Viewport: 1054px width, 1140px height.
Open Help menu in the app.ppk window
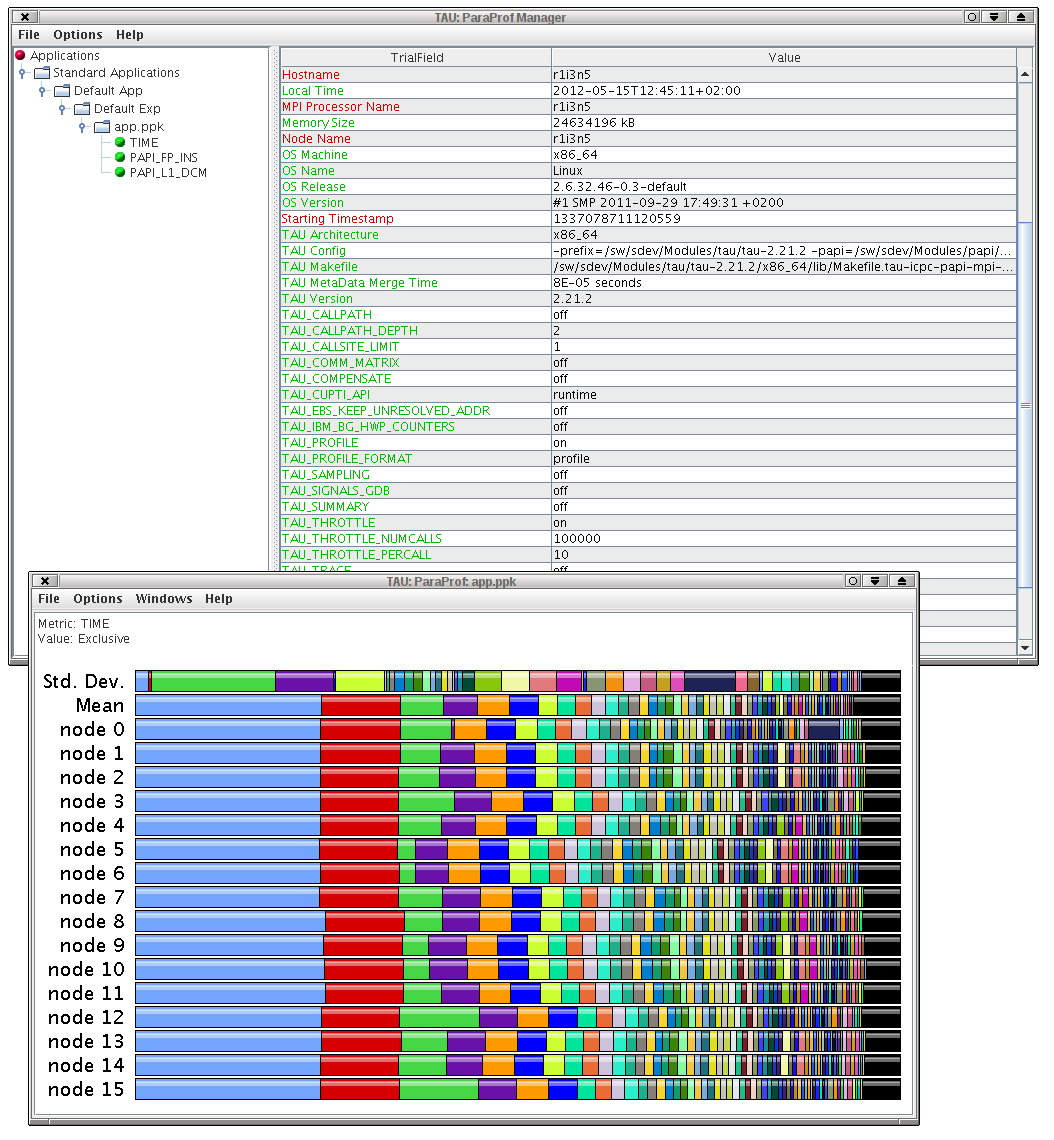[x=219, y=599]
